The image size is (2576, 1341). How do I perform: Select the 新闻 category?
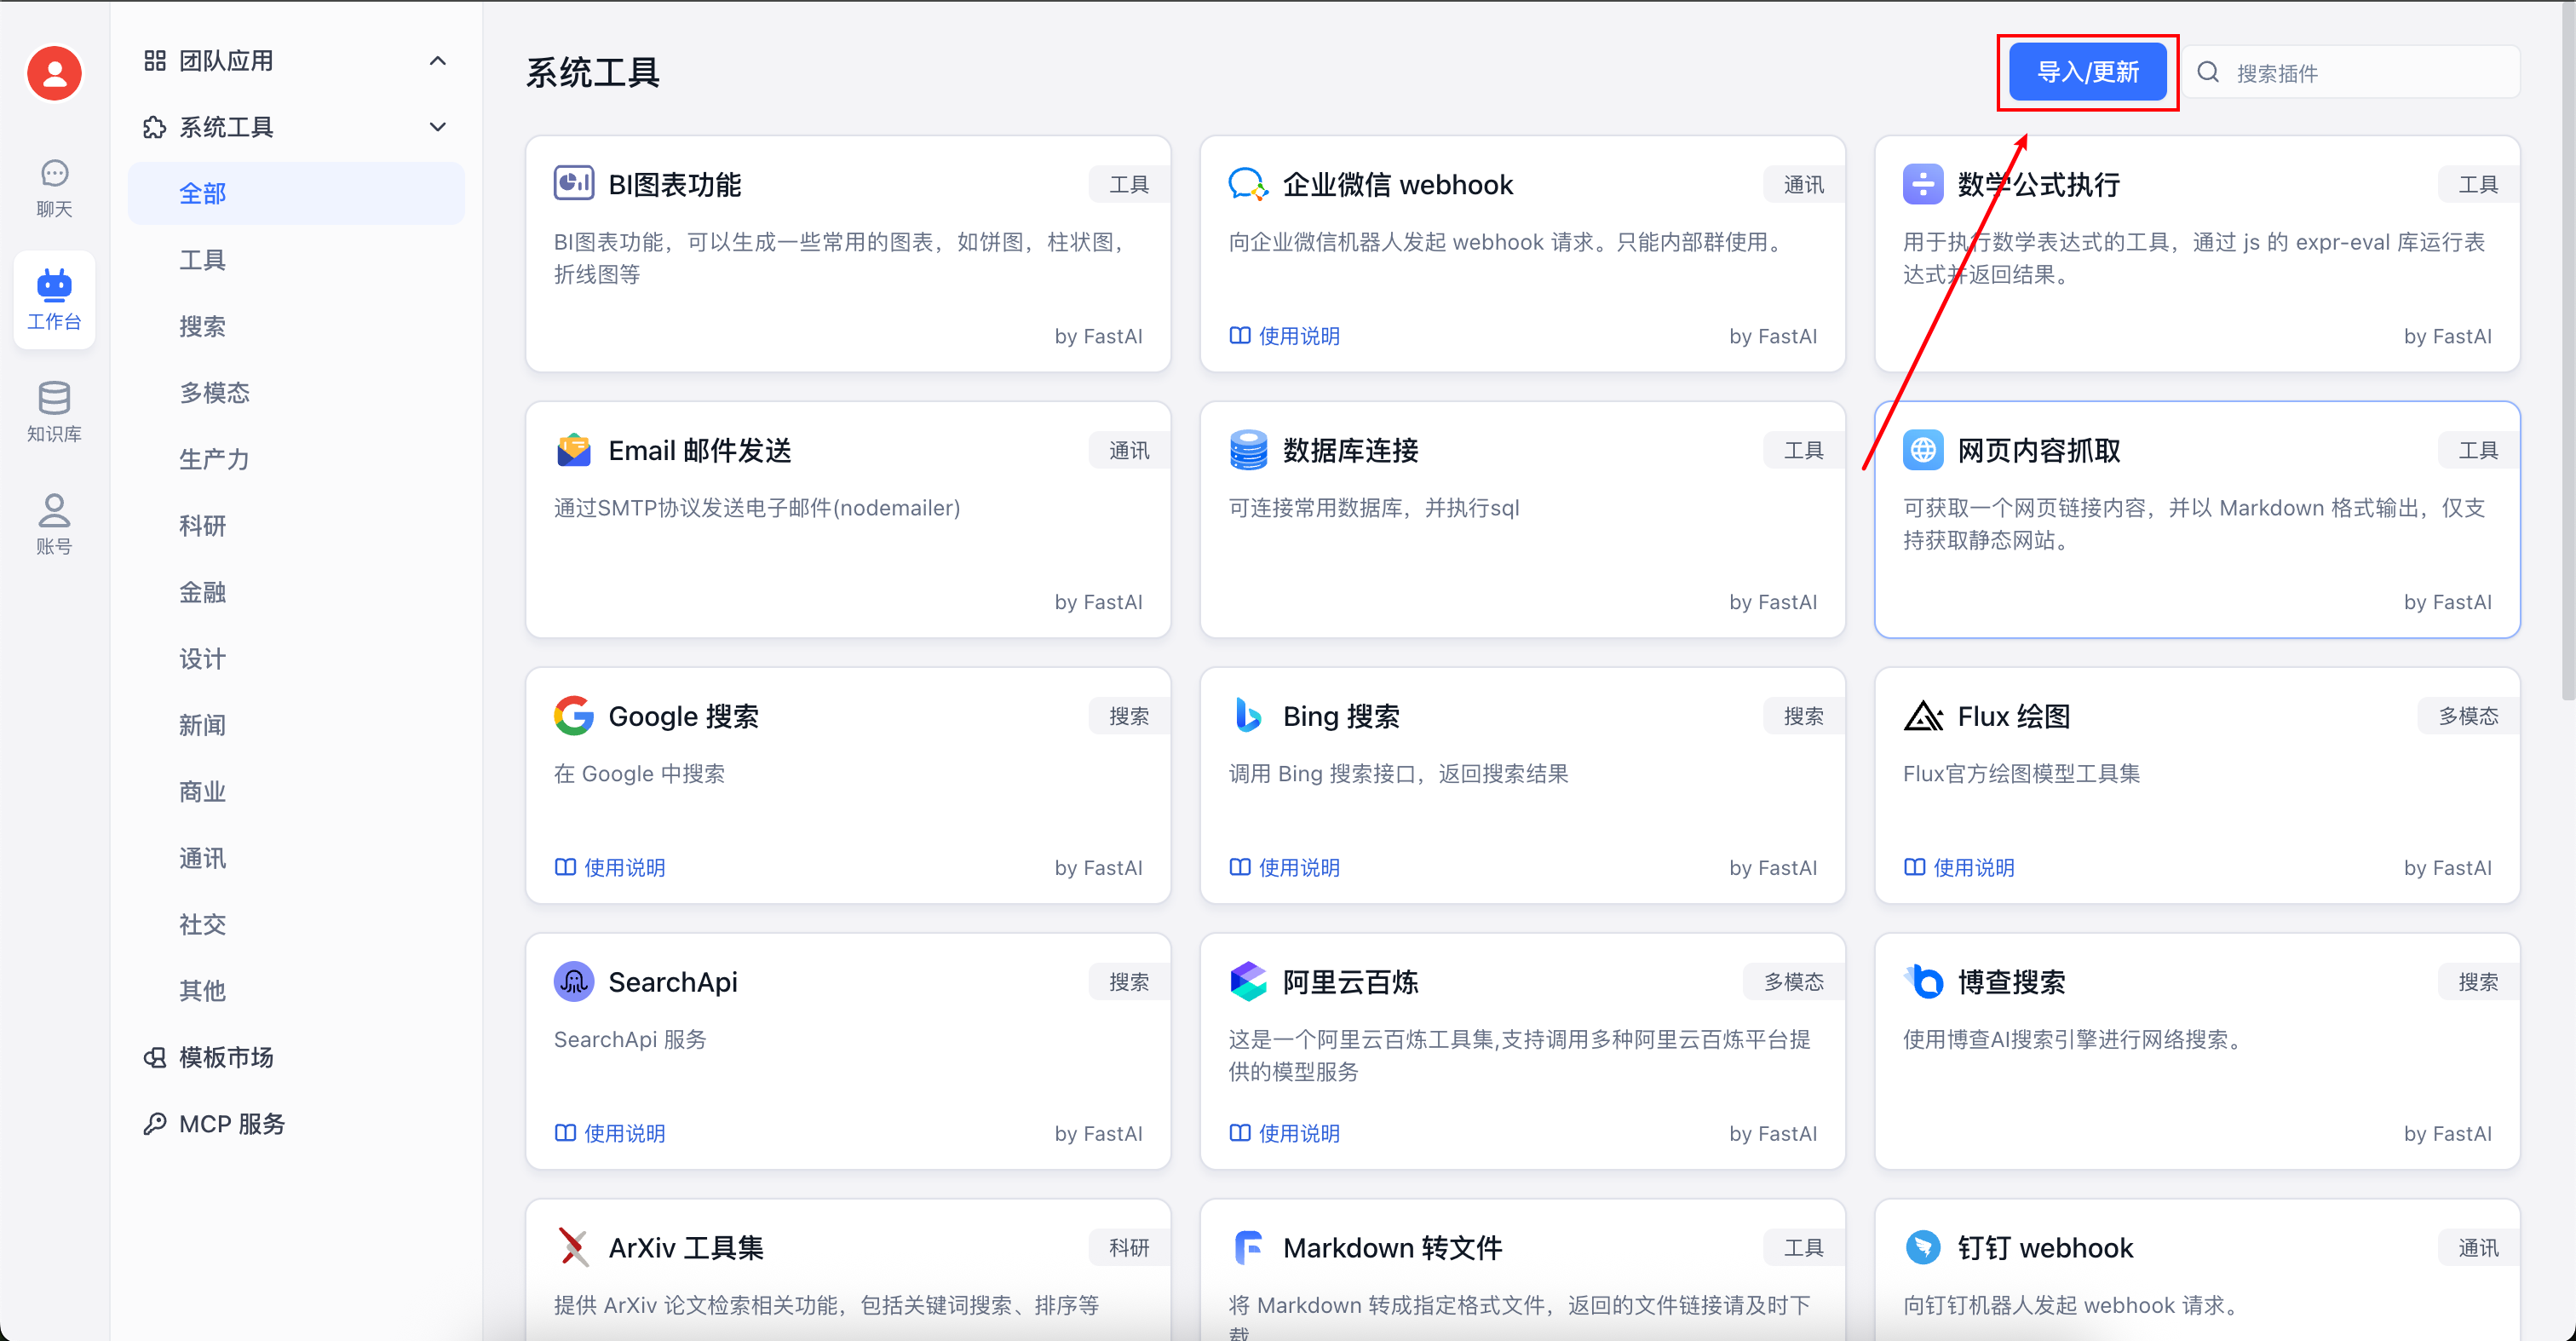click(297, 725)
